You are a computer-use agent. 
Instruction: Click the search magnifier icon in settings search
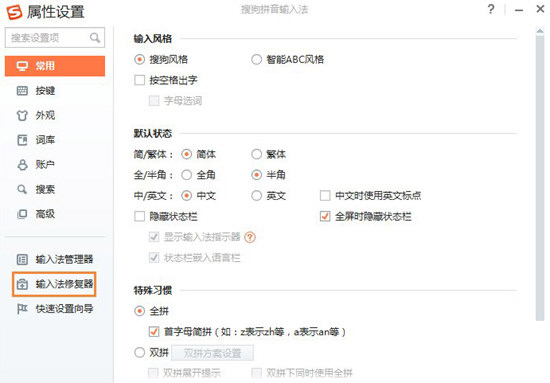point(95,38)
